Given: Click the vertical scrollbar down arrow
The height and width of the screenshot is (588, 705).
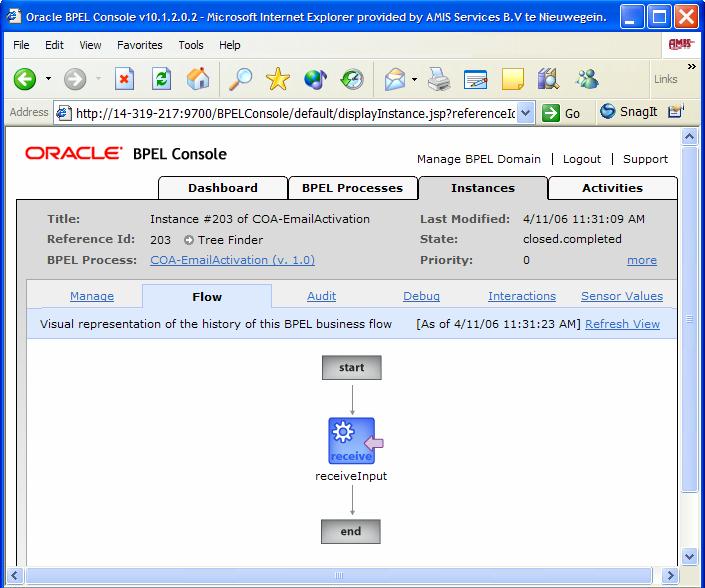Looking at the screenshot, I should tap(689, 555).
